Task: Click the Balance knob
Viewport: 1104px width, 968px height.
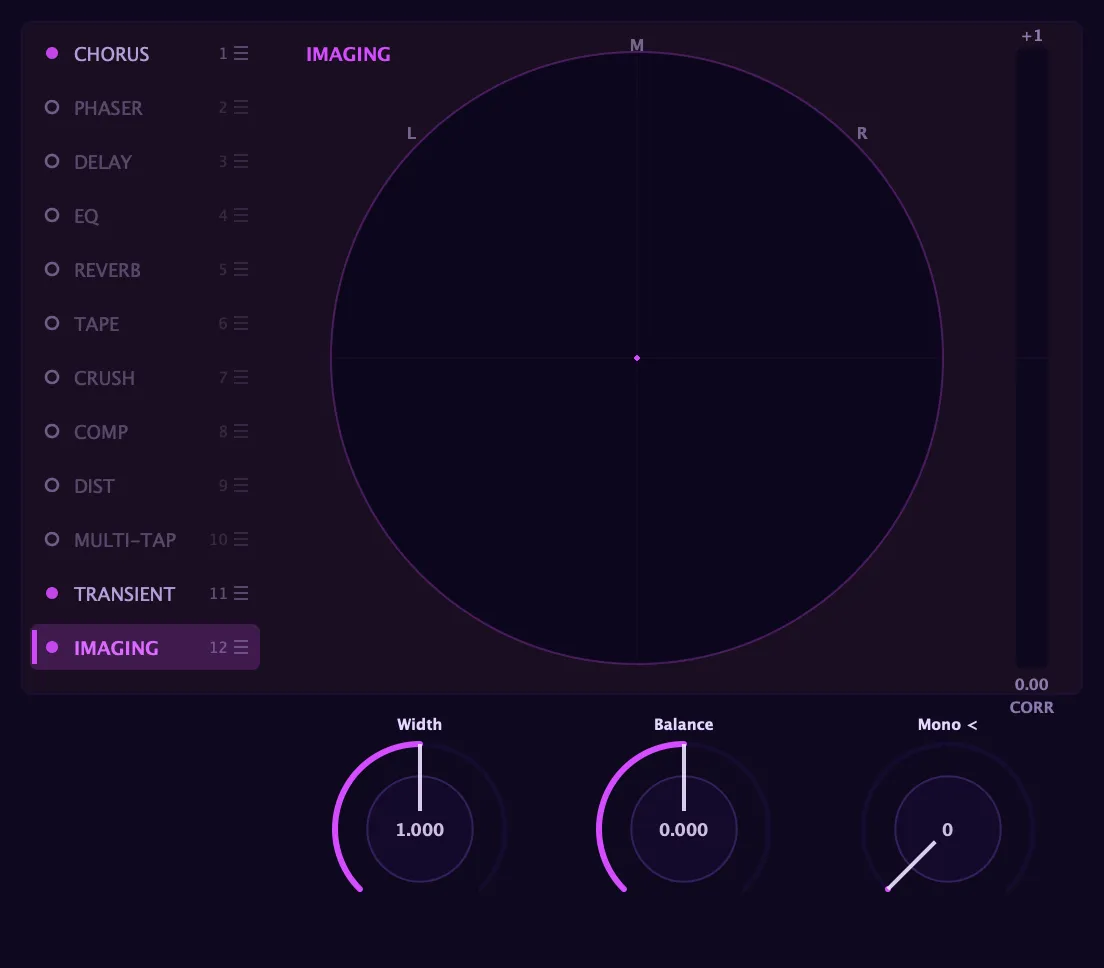Action: [684, 829]
